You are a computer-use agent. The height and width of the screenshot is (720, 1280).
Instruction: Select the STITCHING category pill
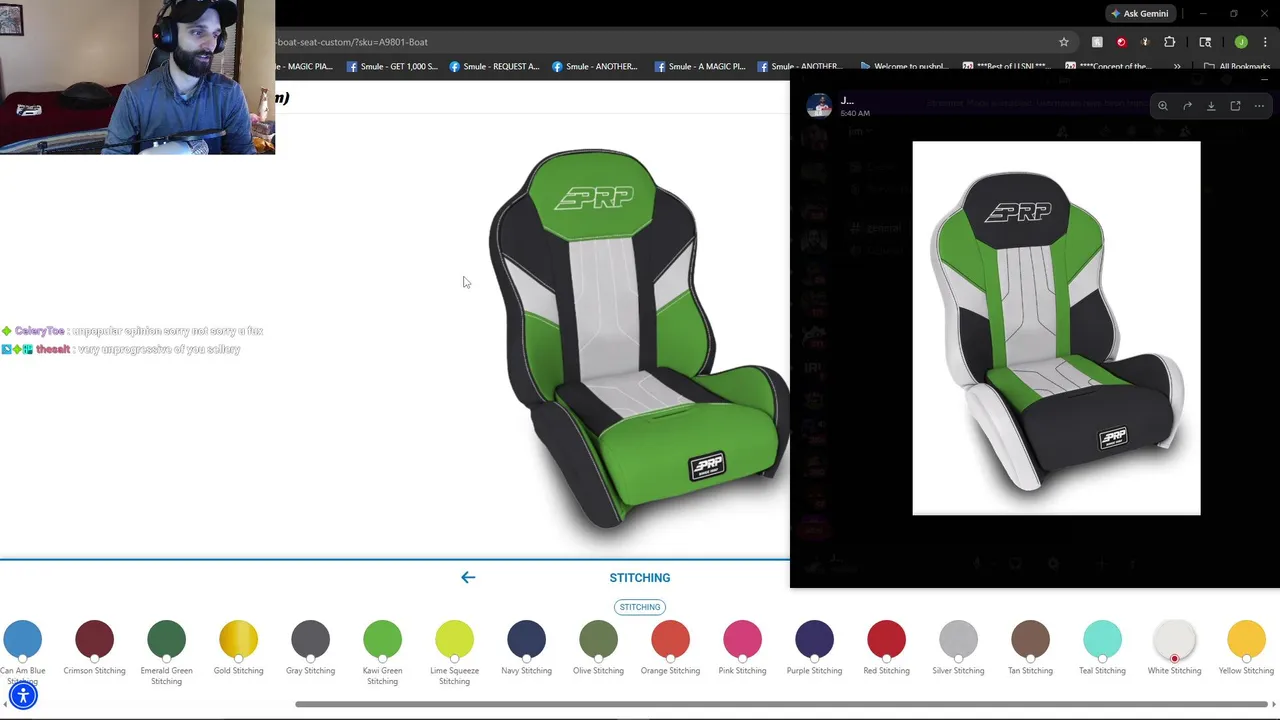pos(640,607)
